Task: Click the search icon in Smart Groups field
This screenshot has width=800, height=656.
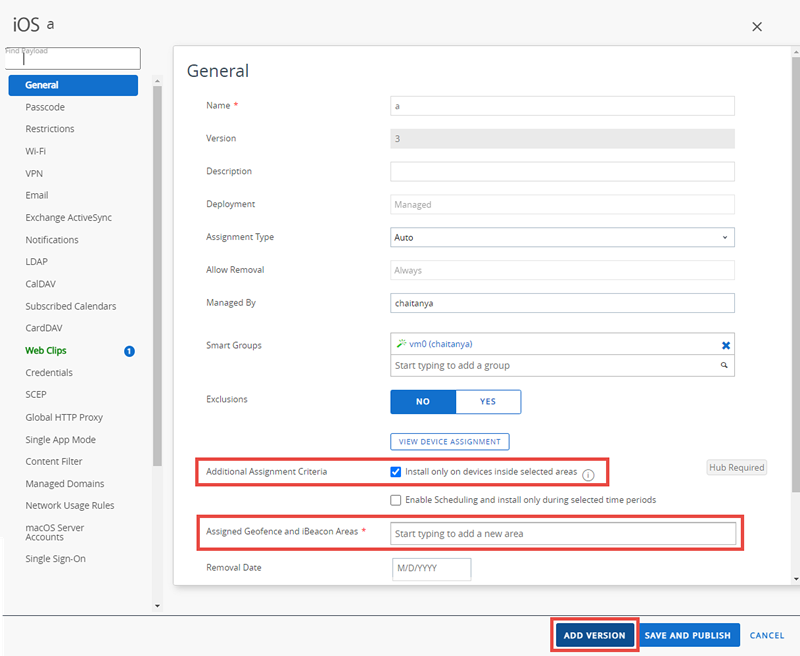Action: (x=724, y=365)
